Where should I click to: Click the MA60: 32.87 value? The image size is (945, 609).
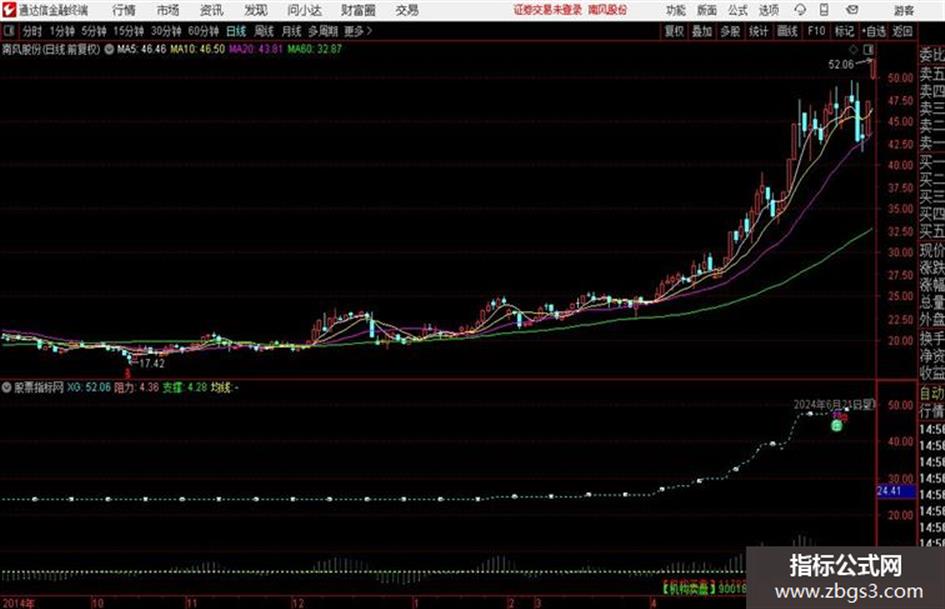pyautogui.click(x=315, y=49)
